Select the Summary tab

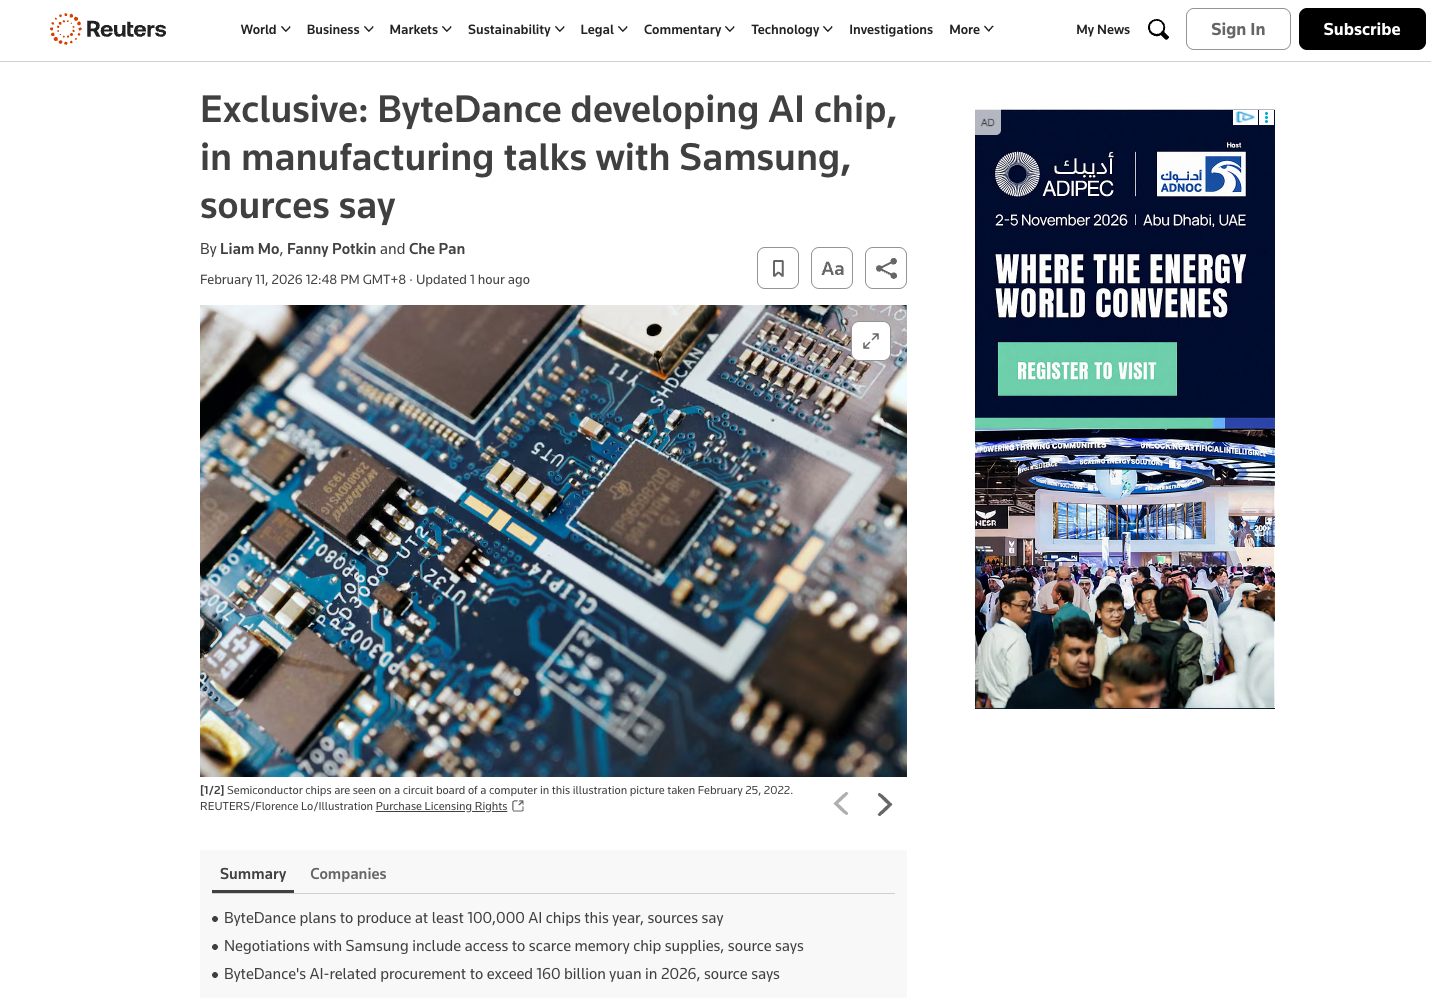[x=253, y=874]
